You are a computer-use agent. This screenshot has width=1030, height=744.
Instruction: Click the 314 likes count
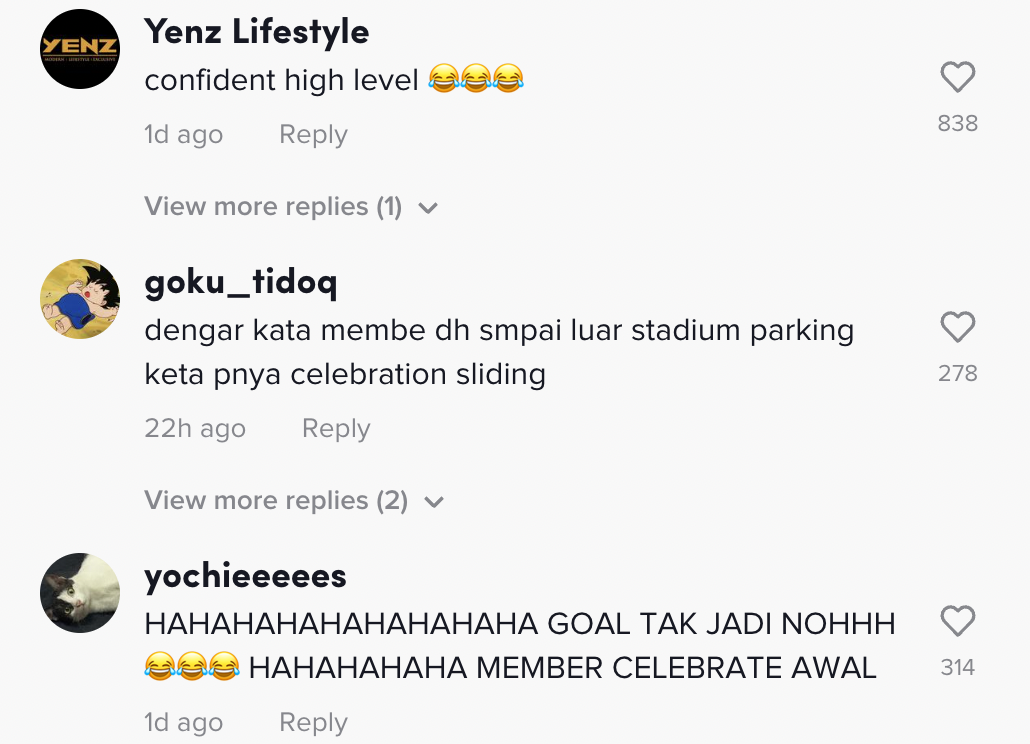tap(958, 668)
